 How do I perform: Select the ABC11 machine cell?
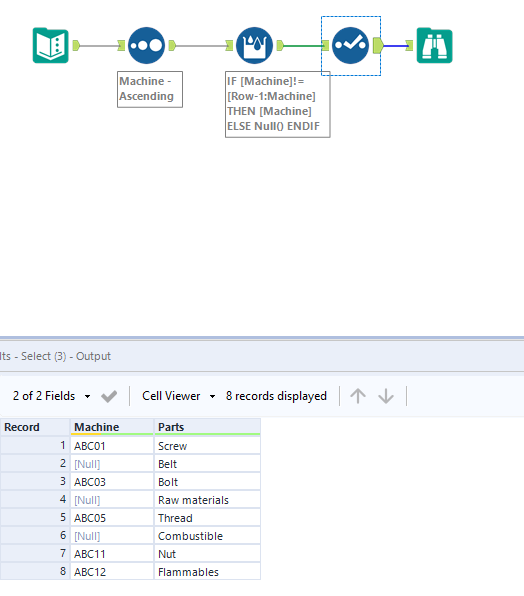112,554
